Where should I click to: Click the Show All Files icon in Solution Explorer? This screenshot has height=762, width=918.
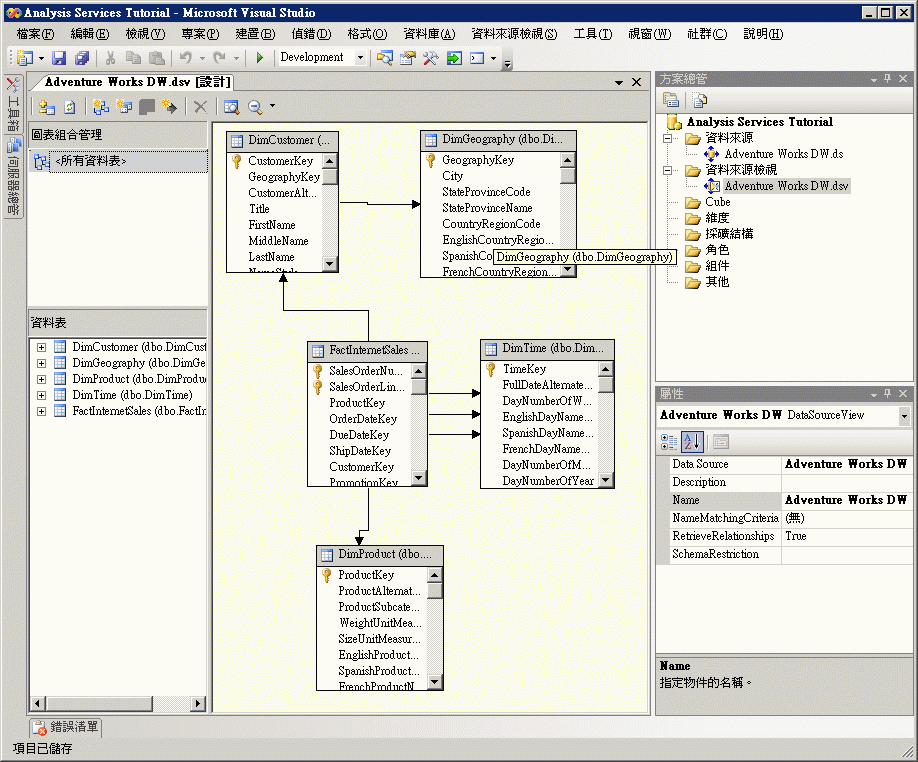(x=700, y=100)
